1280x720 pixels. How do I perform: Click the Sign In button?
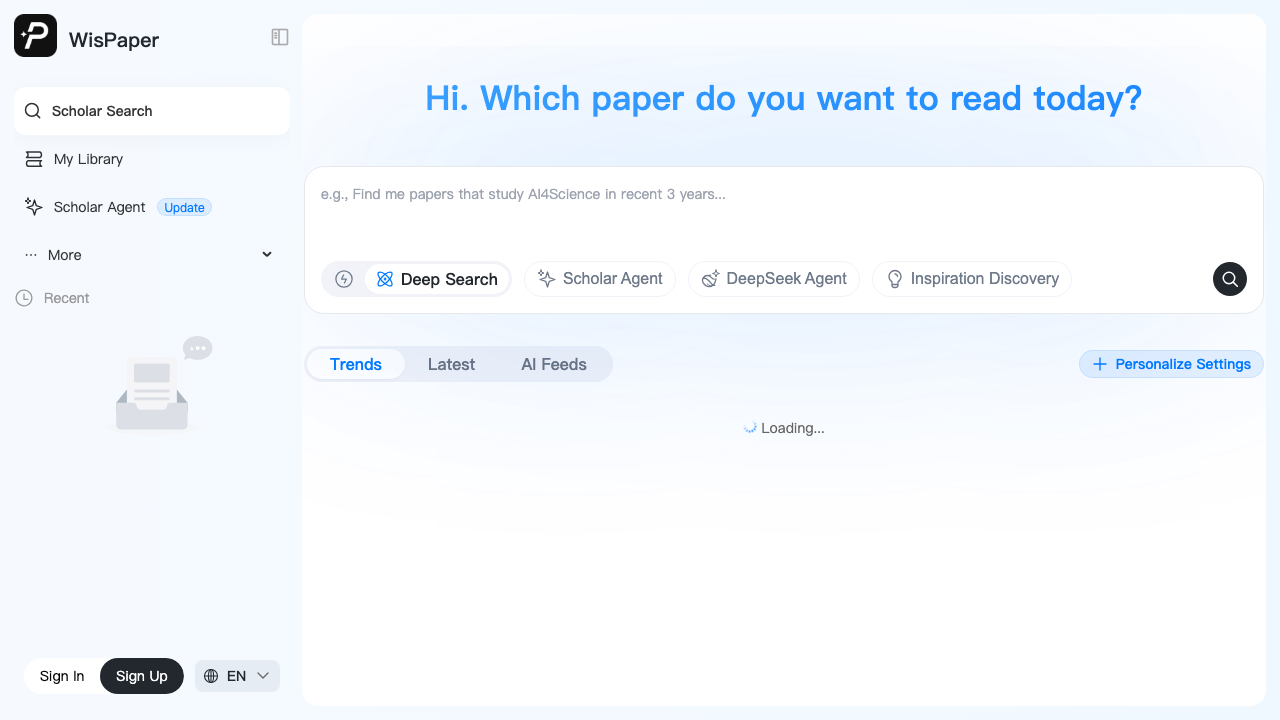[x=62, y=676]
